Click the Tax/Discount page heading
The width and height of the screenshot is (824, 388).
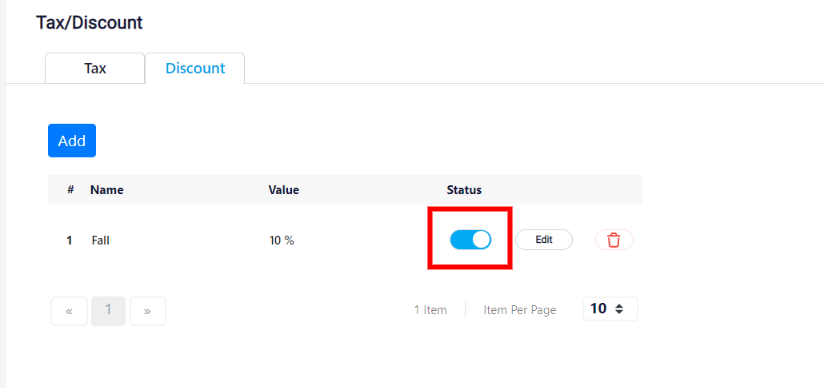(x=89, y=23)
